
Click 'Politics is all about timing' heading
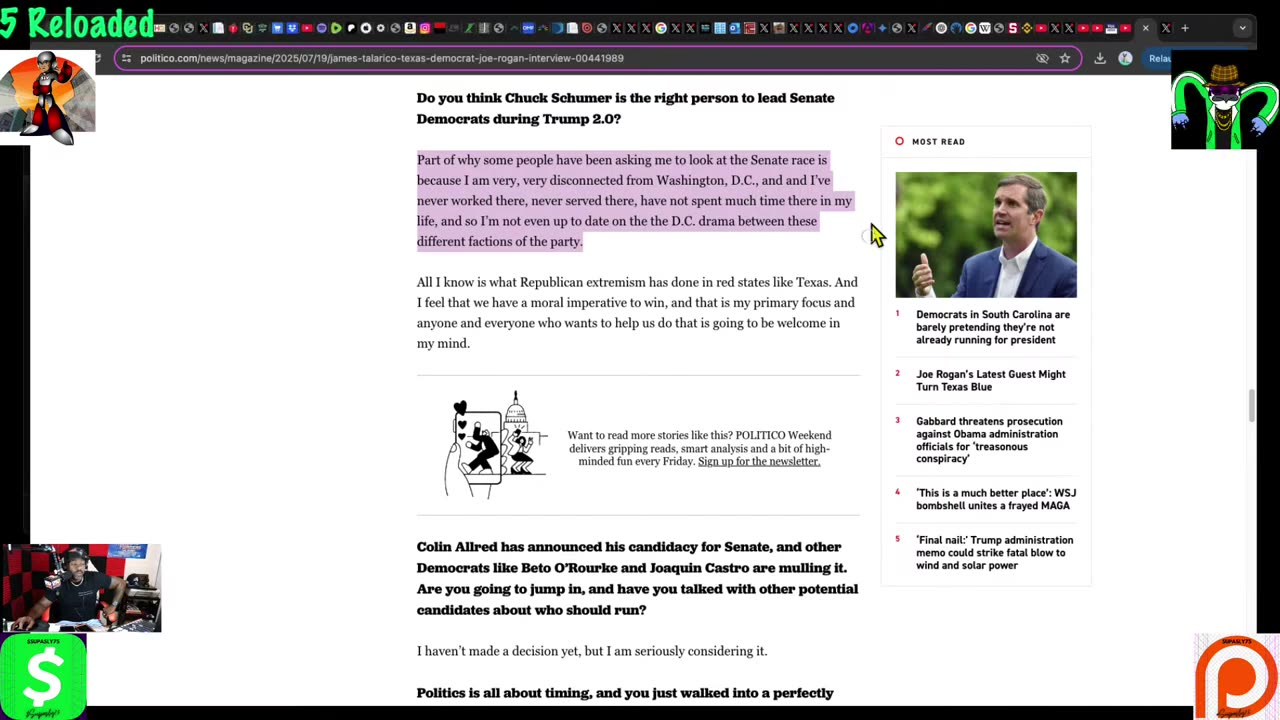click(x=625, y=693)
